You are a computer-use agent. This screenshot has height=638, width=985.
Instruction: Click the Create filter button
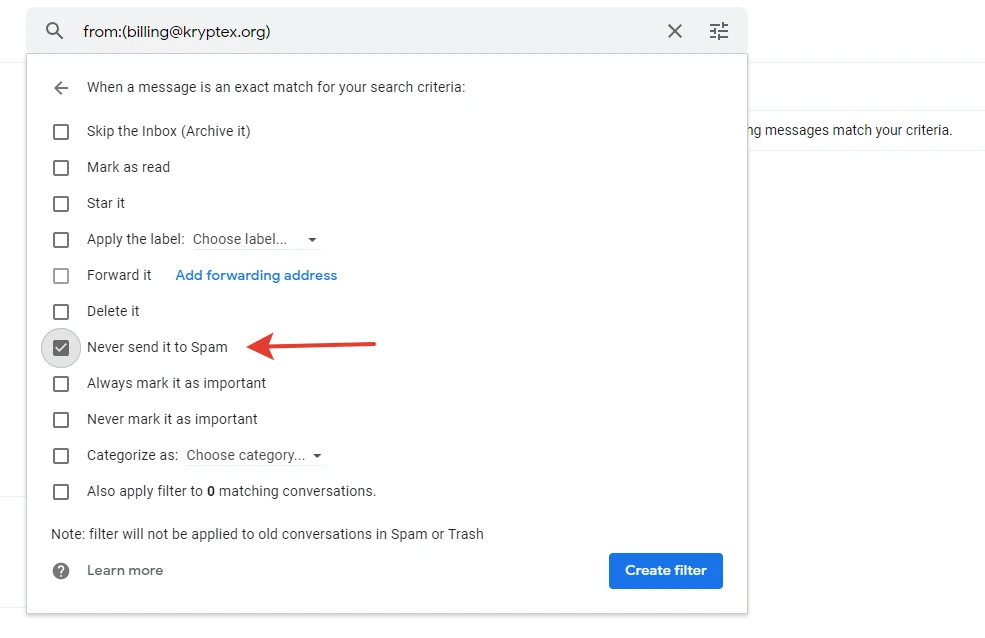pyautogui.click(x=666, y=571)
